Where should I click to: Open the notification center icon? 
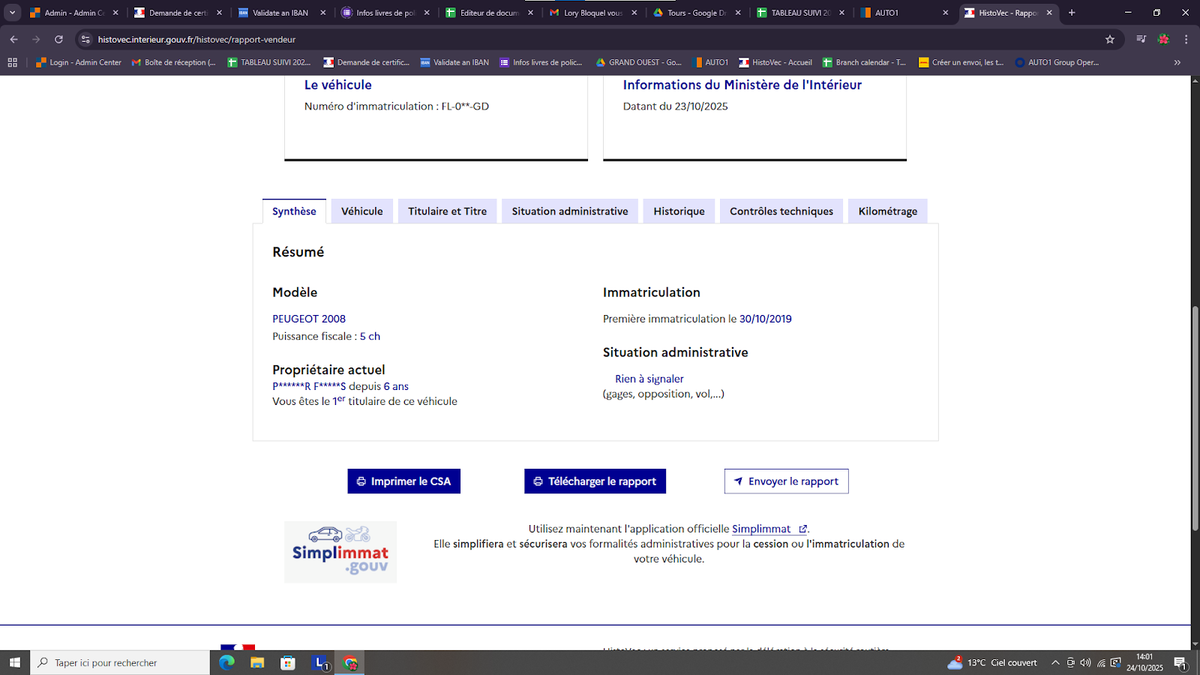(1180, 662)
